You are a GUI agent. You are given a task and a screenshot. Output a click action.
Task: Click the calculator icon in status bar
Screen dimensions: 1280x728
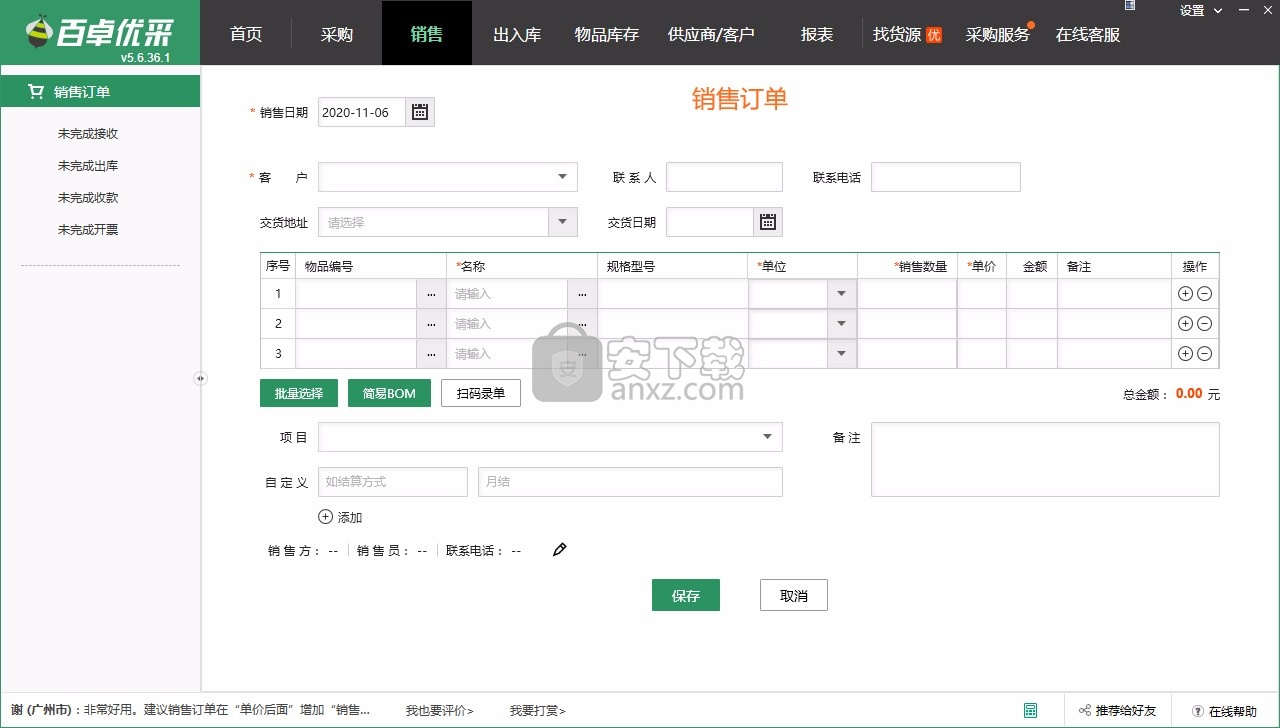[1030, 710]
